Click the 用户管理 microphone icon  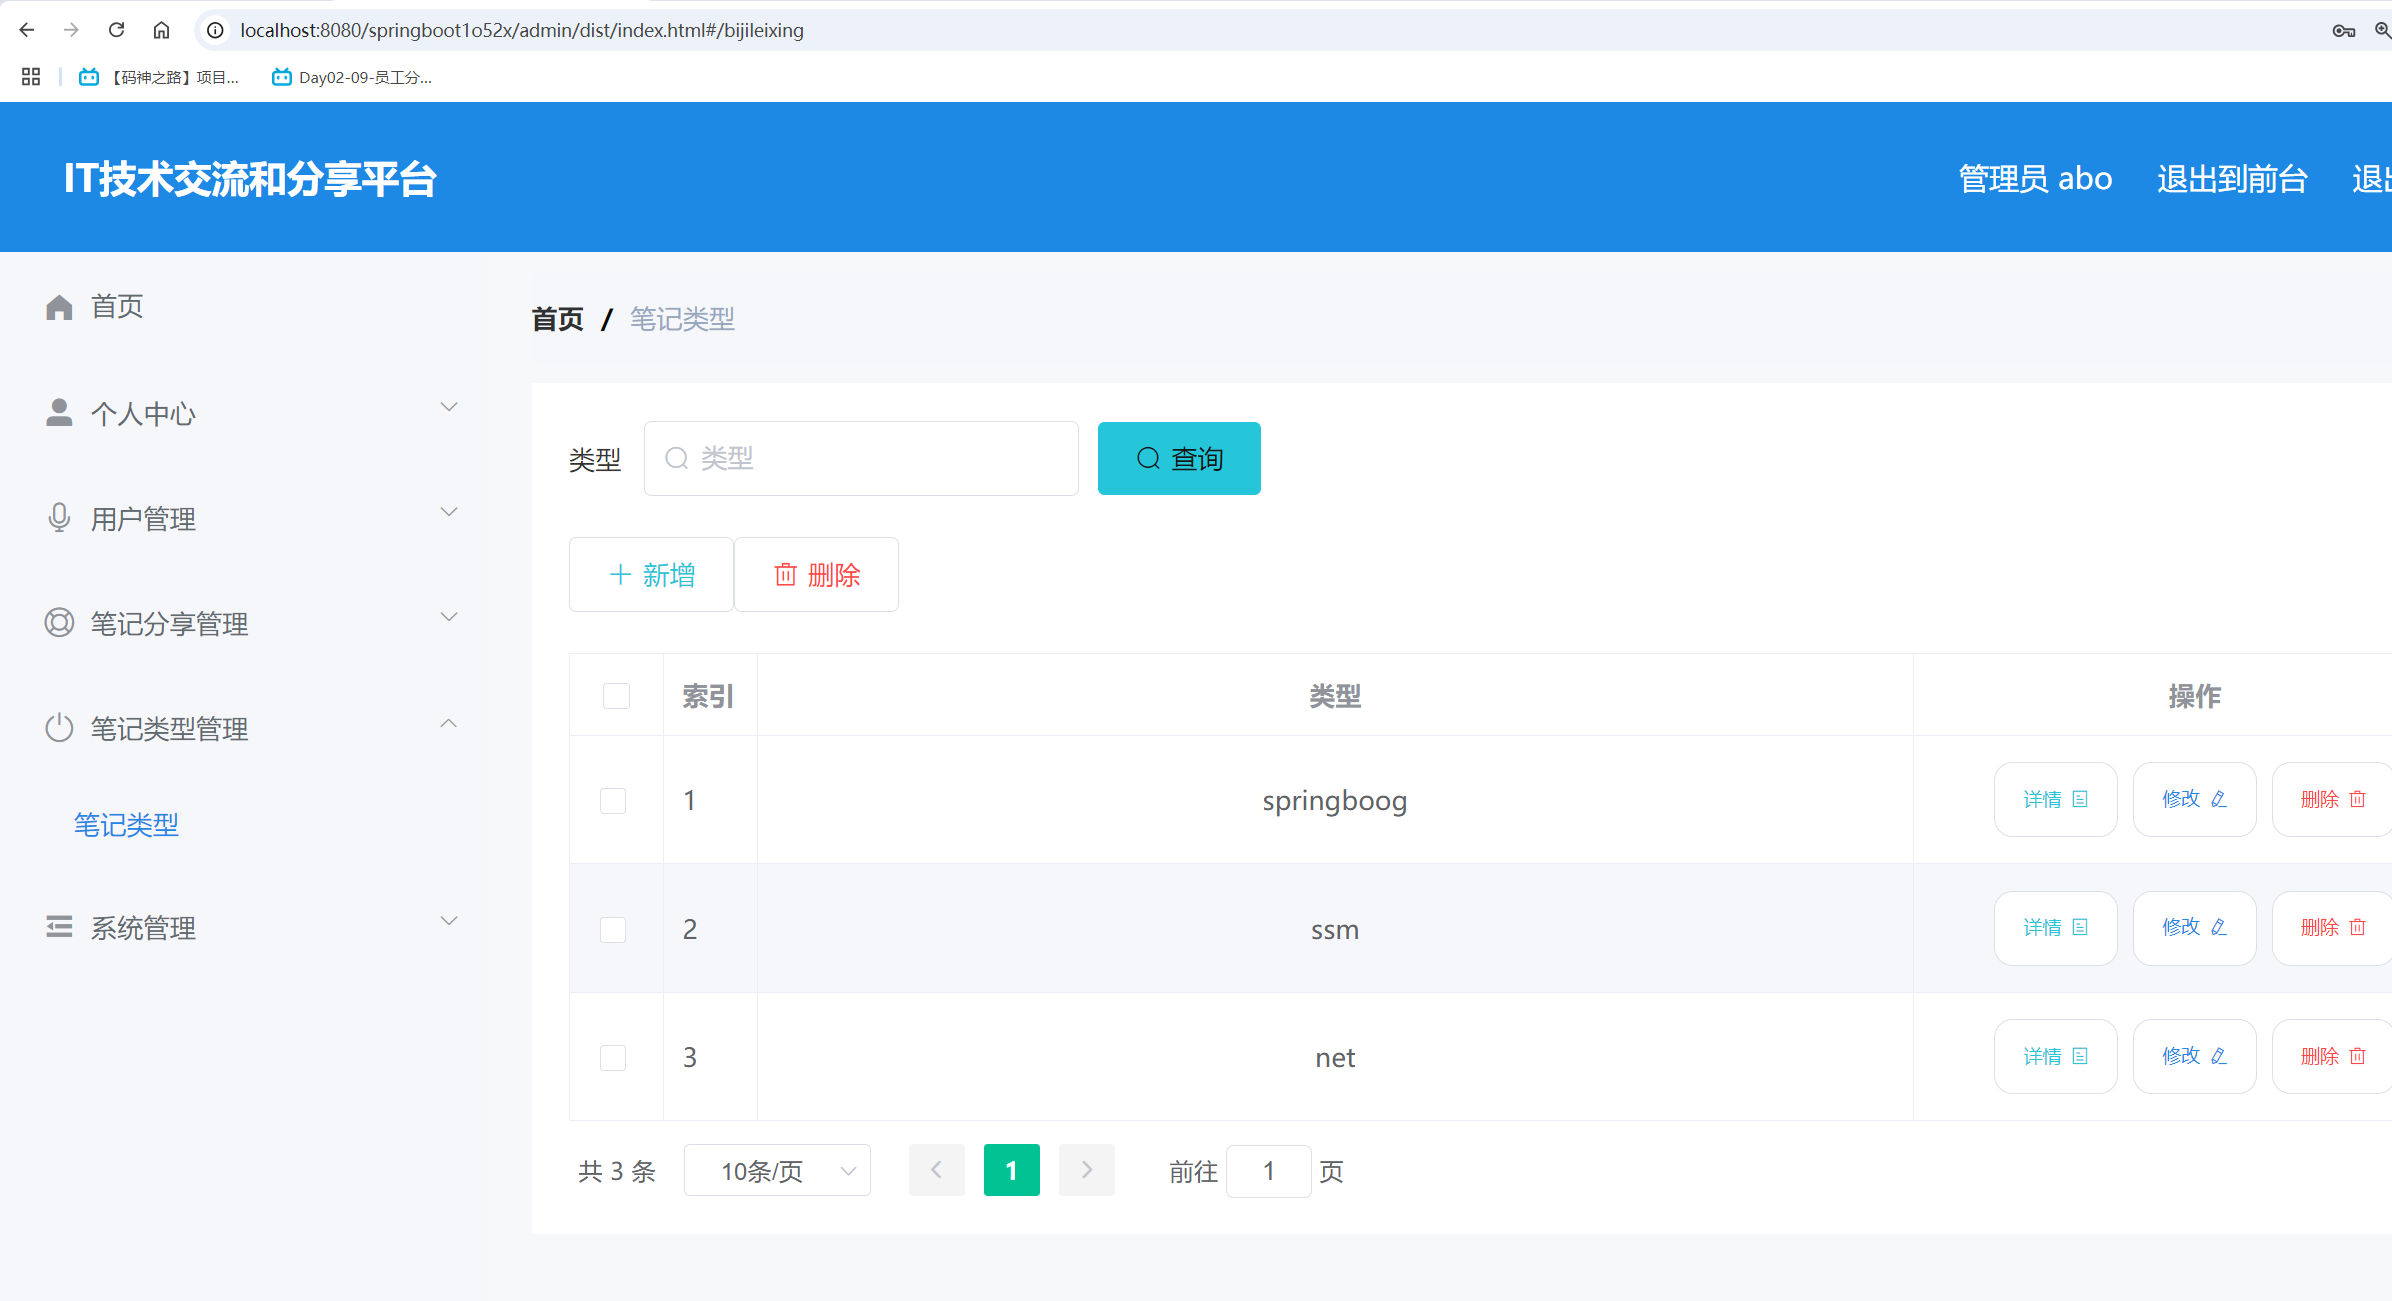[x=58, y=517]
